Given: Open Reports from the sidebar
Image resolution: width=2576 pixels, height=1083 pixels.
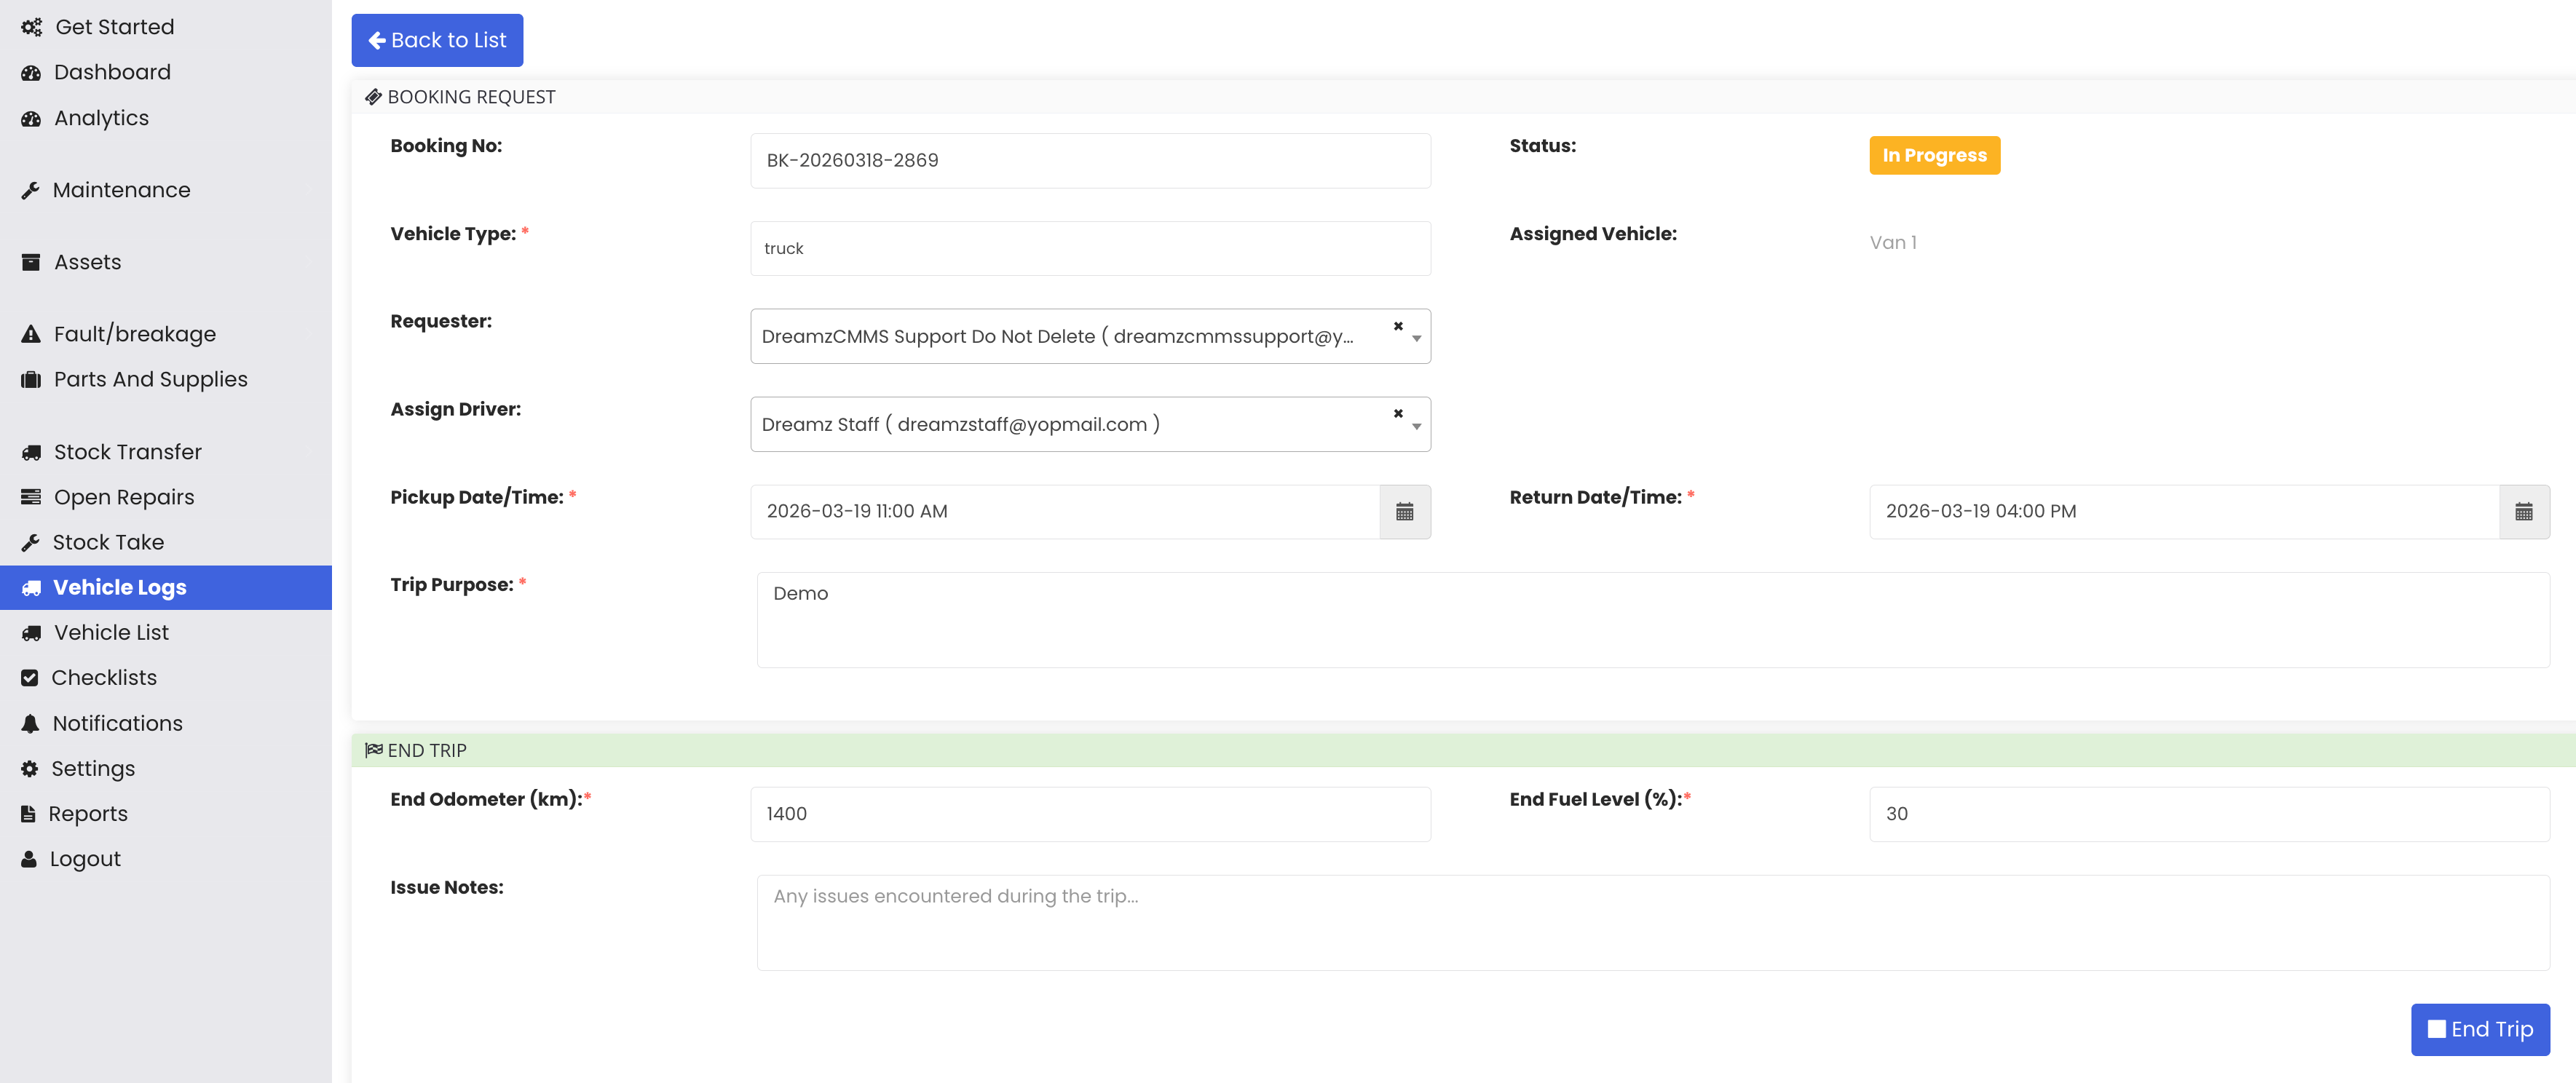Looking at the screenshot, I should click(88, 813).
